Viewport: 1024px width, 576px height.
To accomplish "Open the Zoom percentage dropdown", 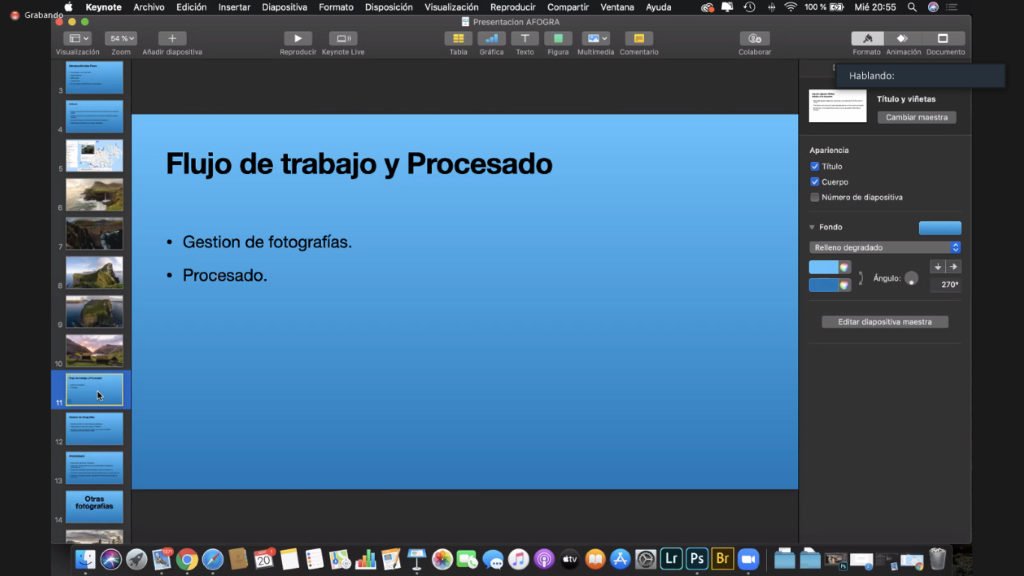I will point(121,38).
